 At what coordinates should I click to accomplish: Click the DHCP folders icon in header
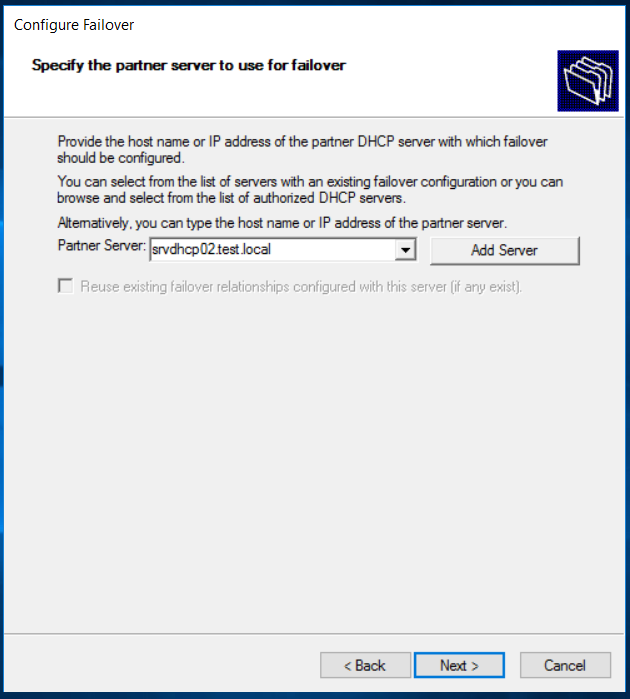point(588,81)
